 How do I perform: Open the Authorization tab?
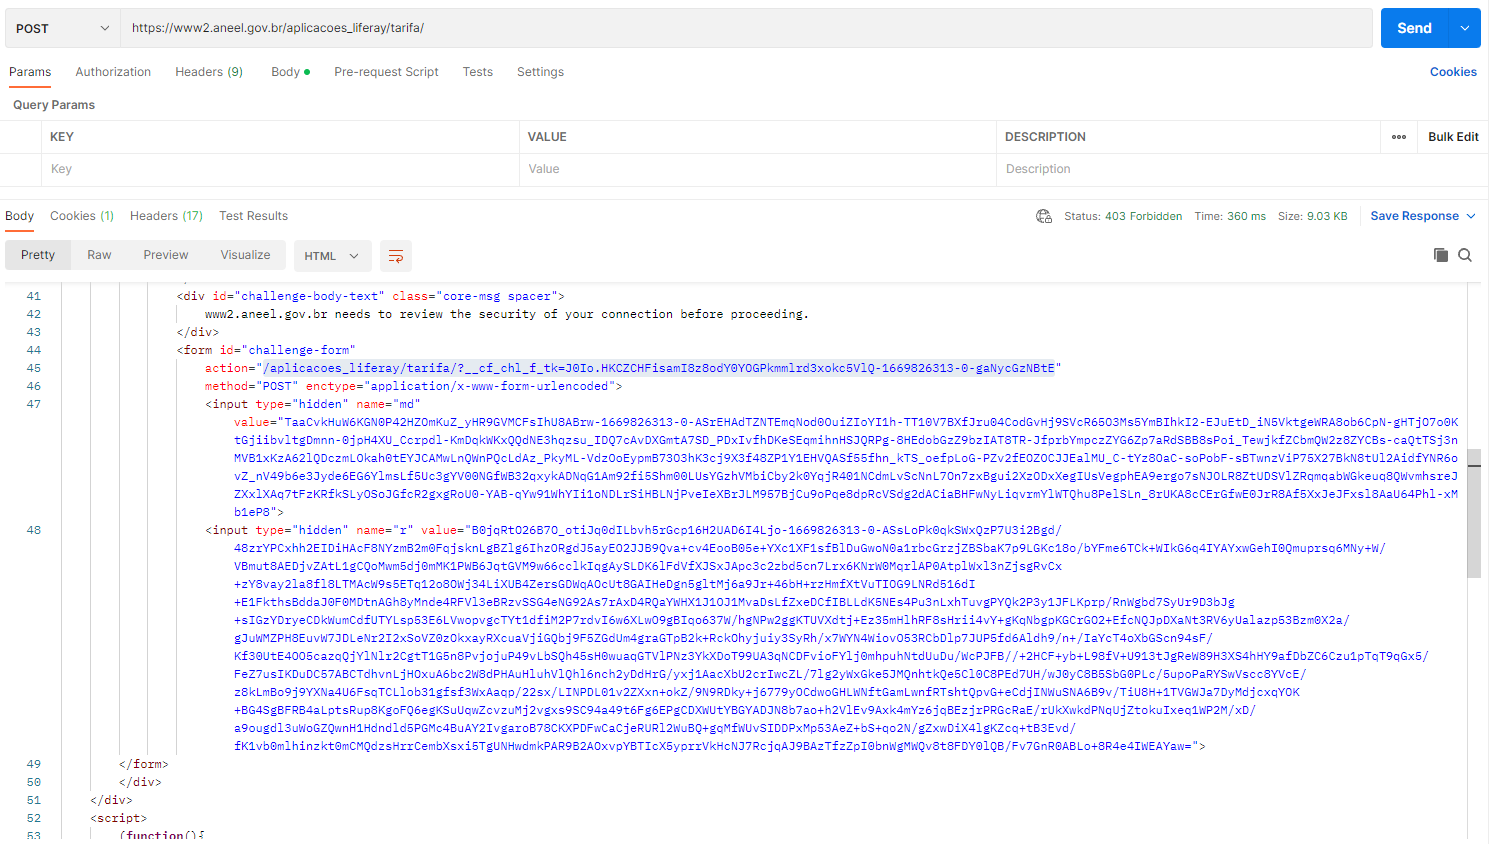point(113,72)
